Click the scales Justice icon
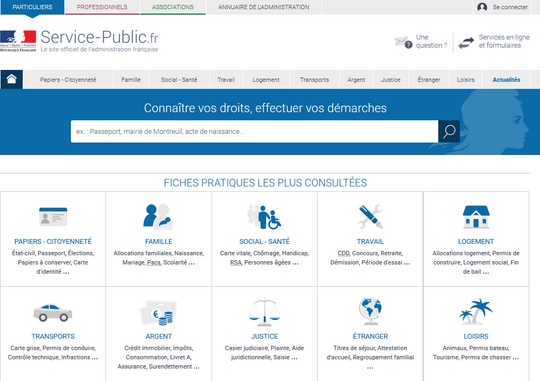 click(x=264, y=312)
